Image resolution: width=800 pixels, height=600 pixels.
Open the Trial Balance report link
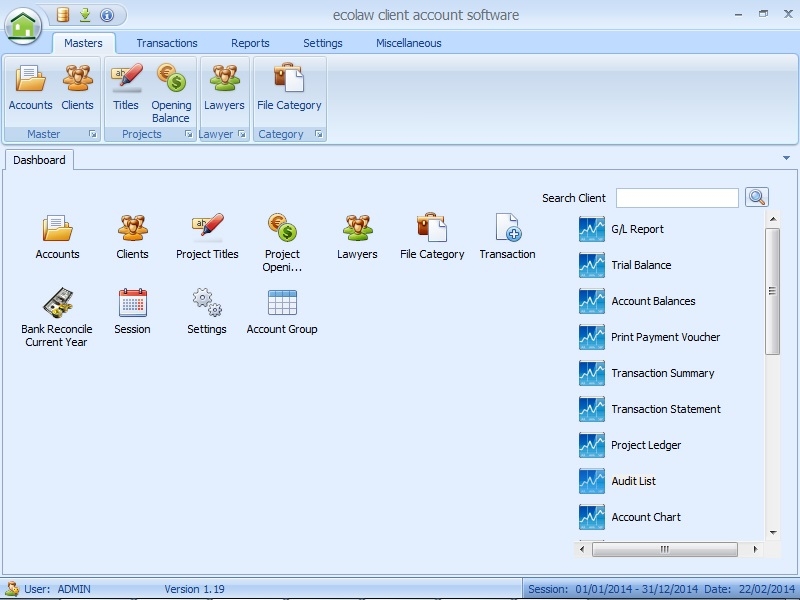pos(641,265)
